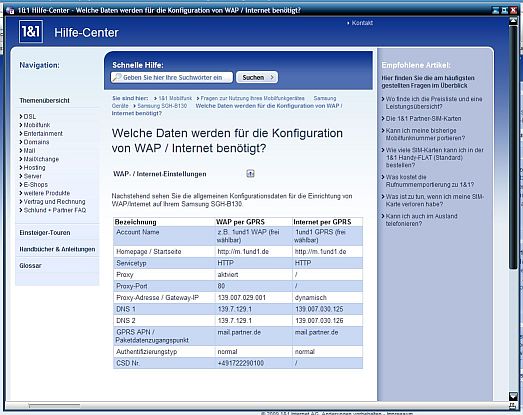Viewport: 523px width, 415px height.
Task: Click '139.007.029.001' gateway IP cell
Action: [242, 298]
